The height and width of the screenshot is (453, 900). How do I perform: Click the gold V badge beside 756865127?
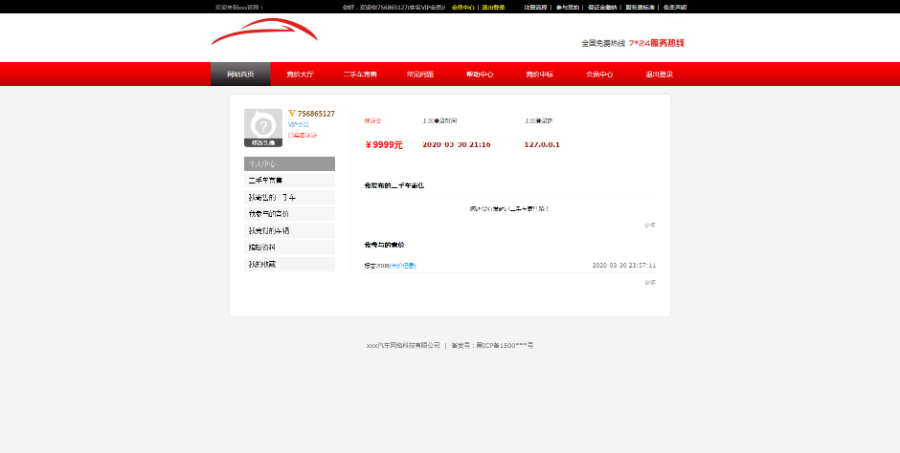click(x=292, y=113)
